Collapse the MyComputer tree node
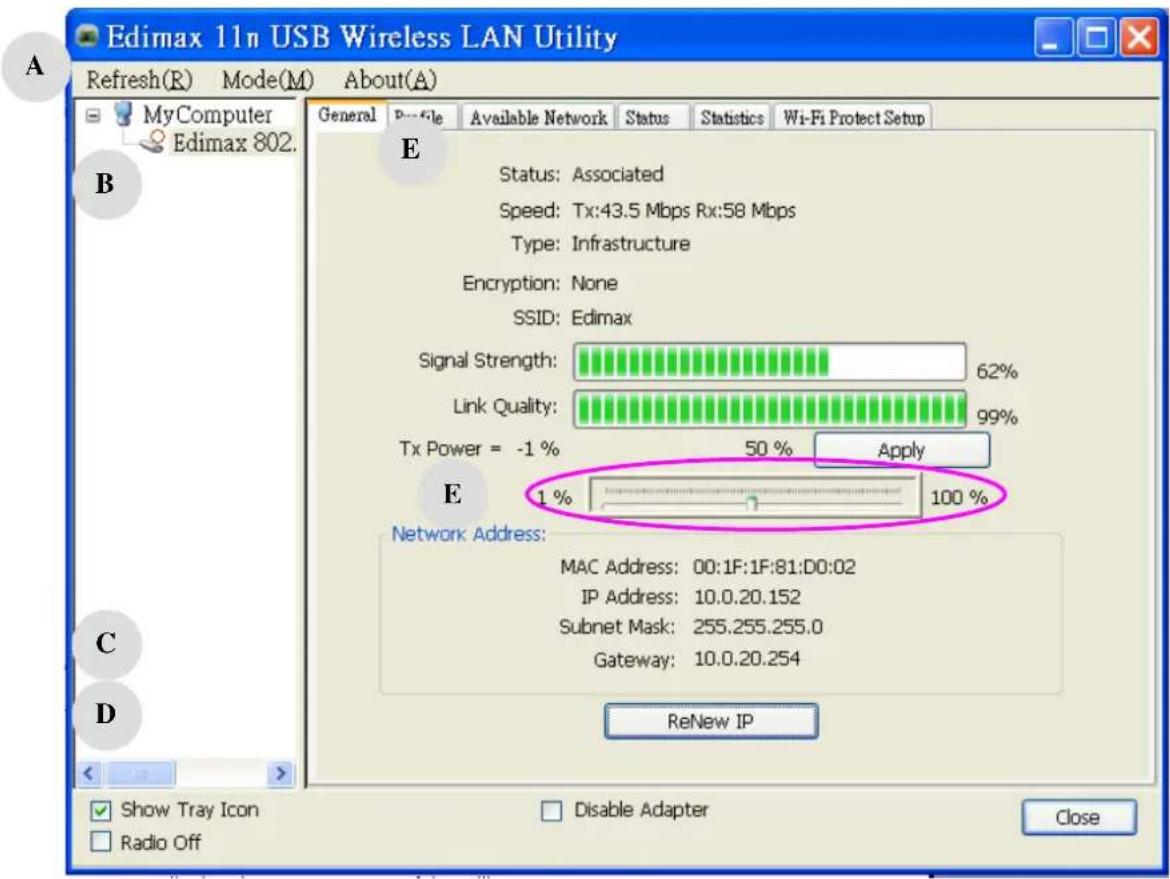 pyautogui.click(x=93, y=116)
